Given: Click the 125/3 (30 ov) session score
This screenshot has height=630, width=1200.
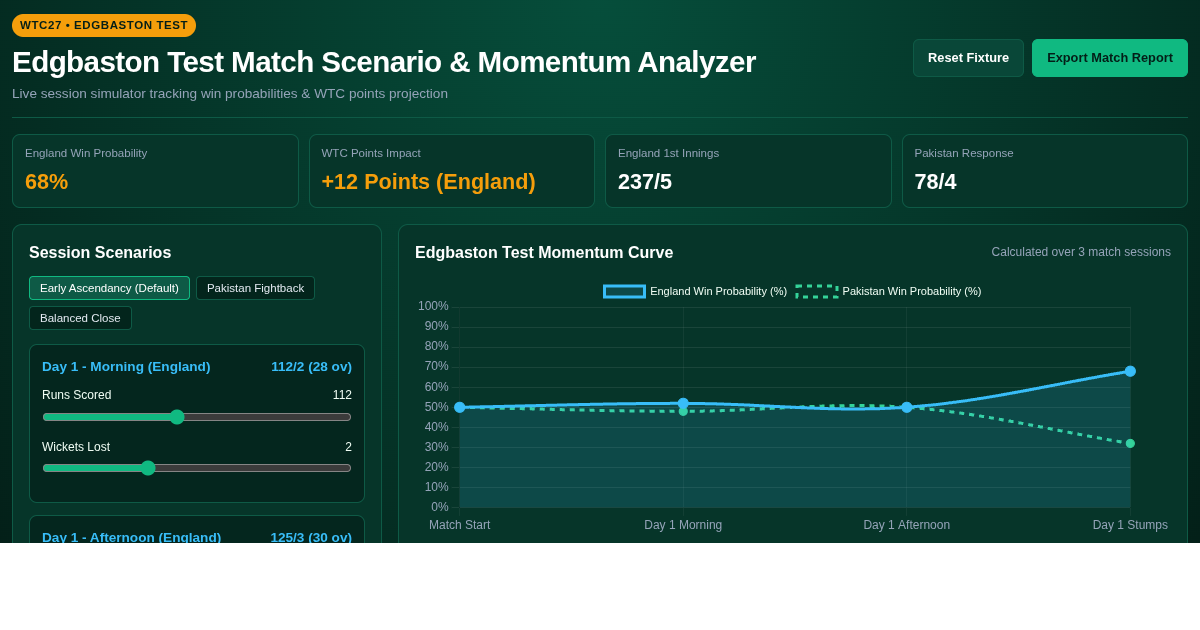Looking at the screenshot, I should pos(311,537).
